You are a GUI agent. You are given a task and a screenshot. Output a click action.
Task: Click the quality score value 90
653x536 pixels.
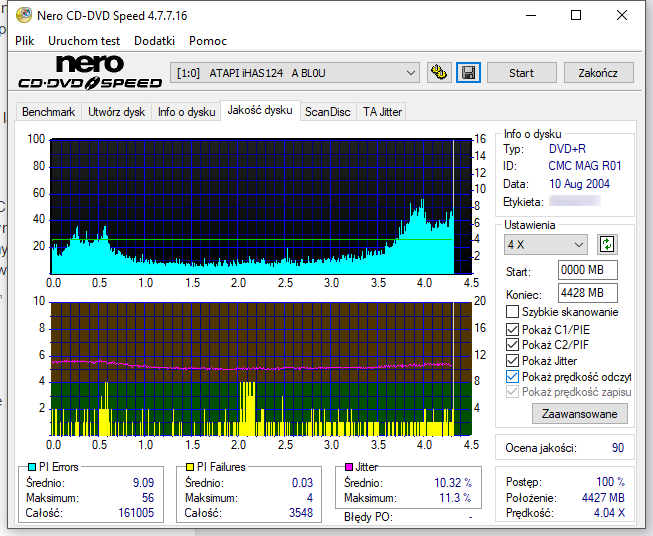(618, 448)
